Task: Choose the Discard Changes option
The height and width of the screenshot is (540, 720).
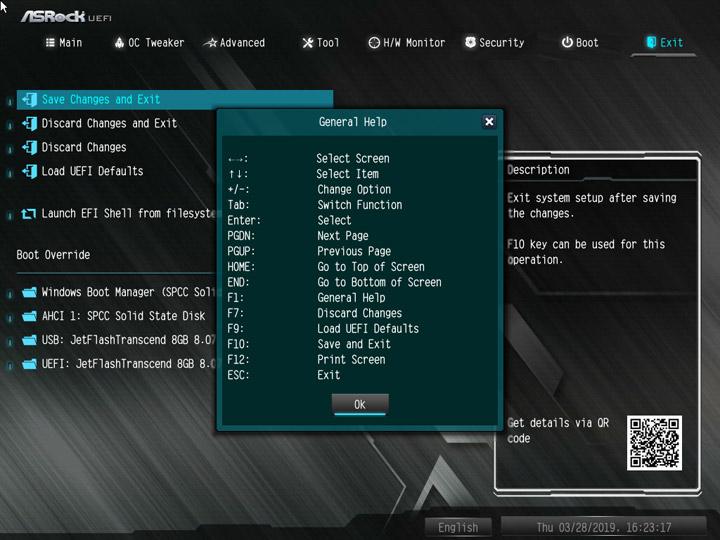Action: coord(84,147)
